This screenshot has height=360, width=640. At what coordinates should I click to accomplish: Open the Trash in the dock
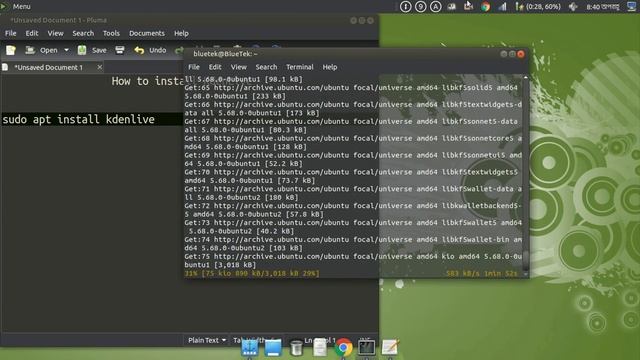point(296,348)
